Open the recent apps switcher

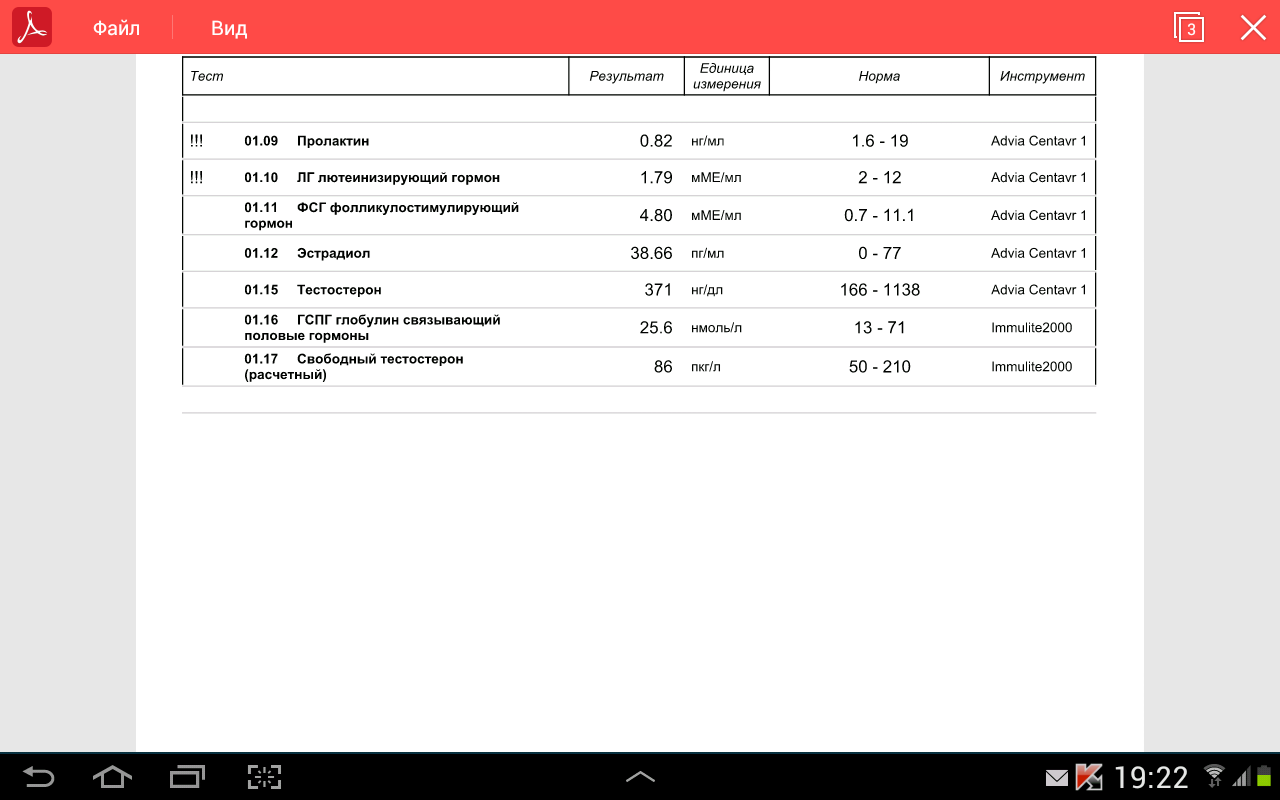(187, 777)
